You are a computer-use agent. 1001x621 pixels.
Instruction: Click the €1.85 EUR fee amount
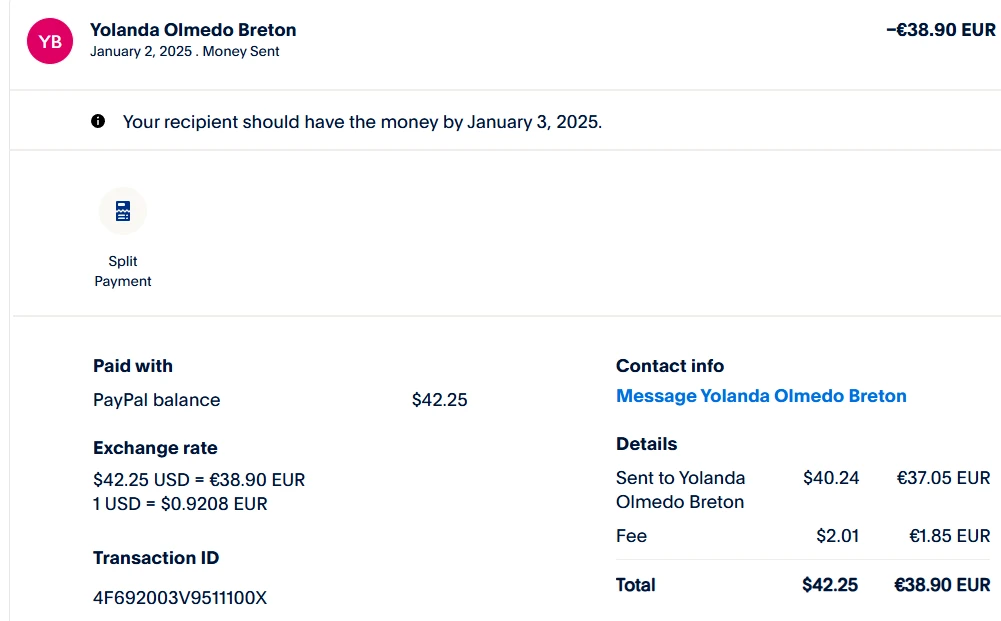(949, 536)
